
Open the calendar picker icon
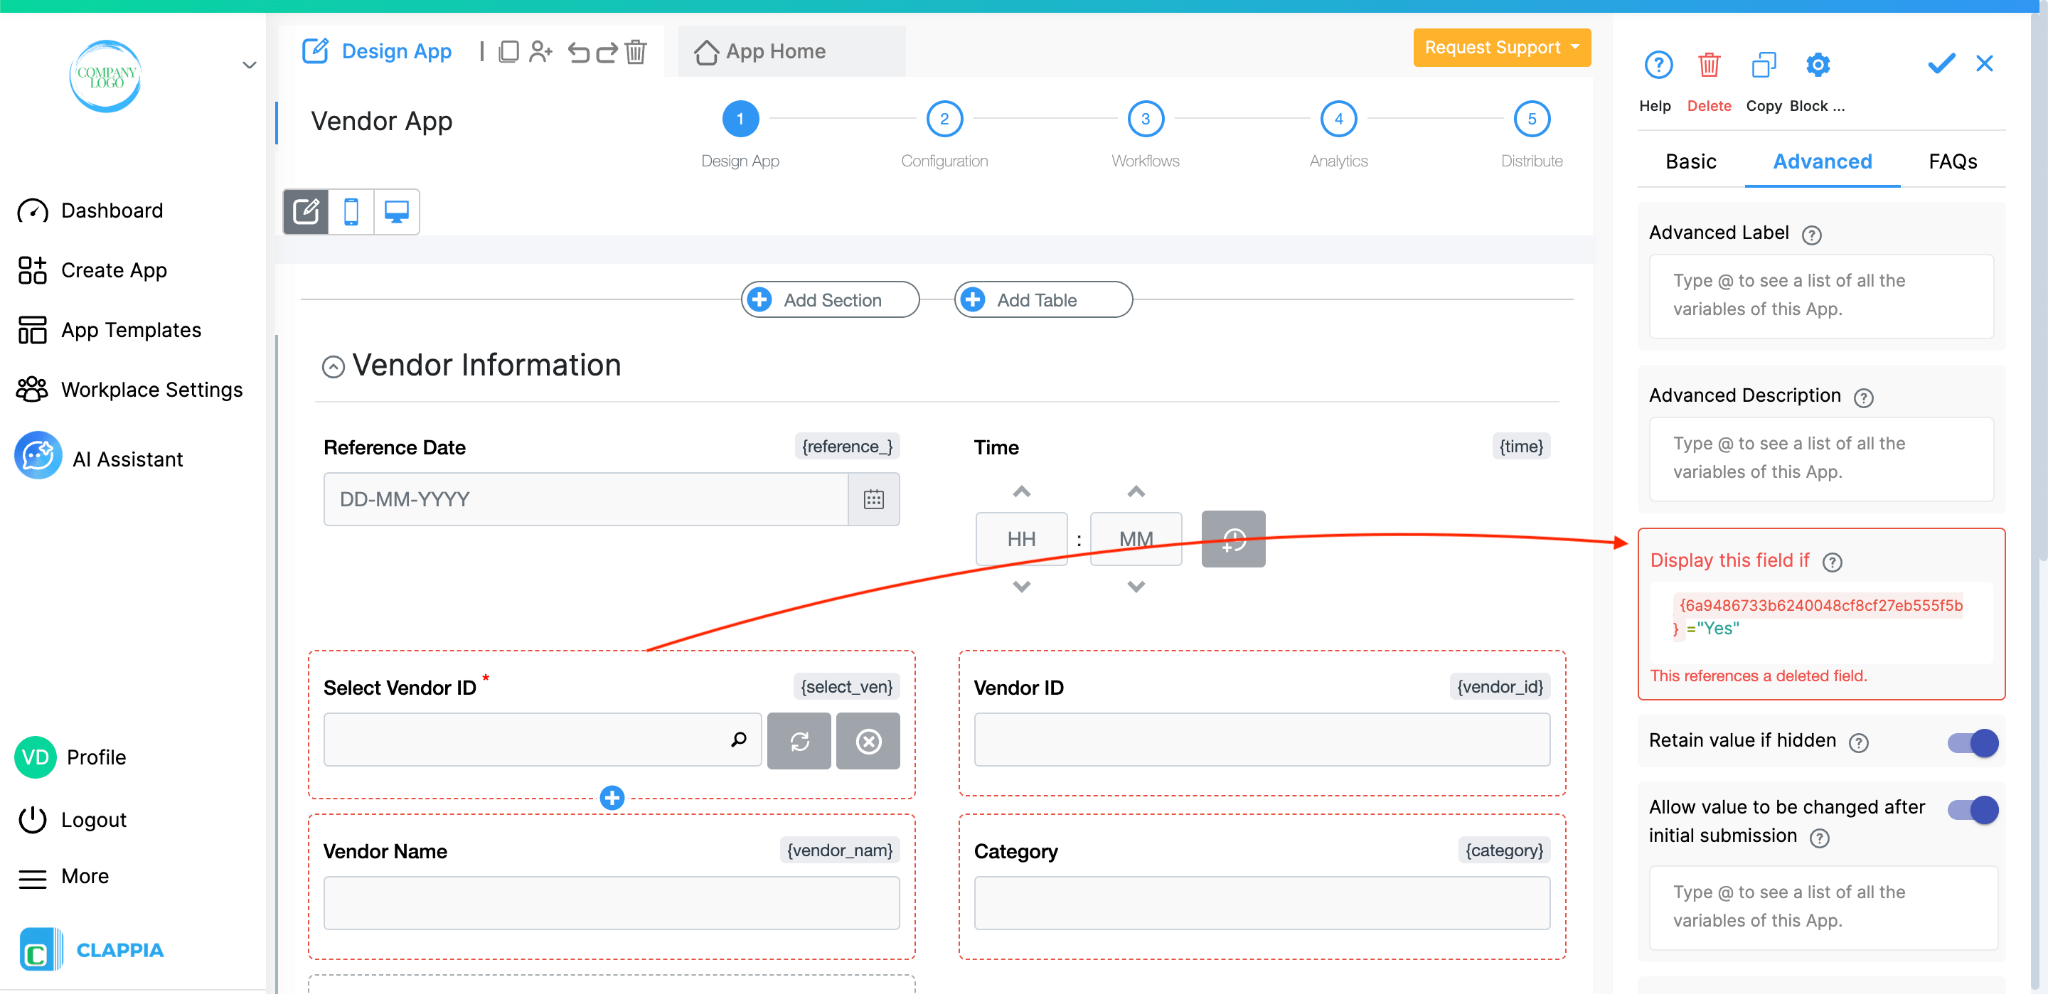pyautogui.click(x=874, y=499)
